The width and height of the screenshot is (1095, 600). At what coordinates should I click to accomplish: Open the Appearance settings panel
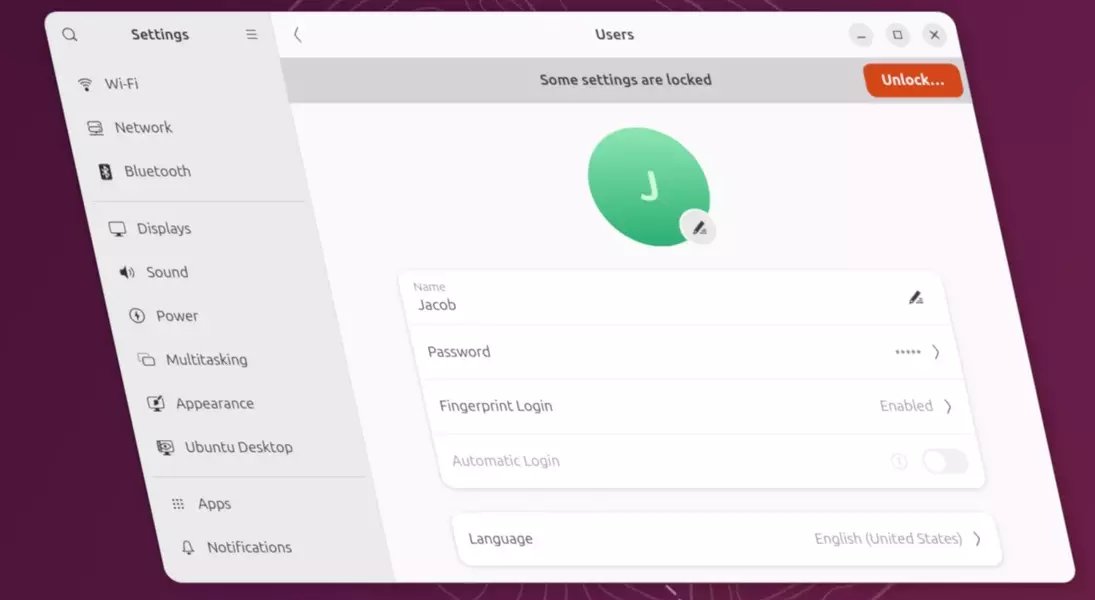[214, 404]
